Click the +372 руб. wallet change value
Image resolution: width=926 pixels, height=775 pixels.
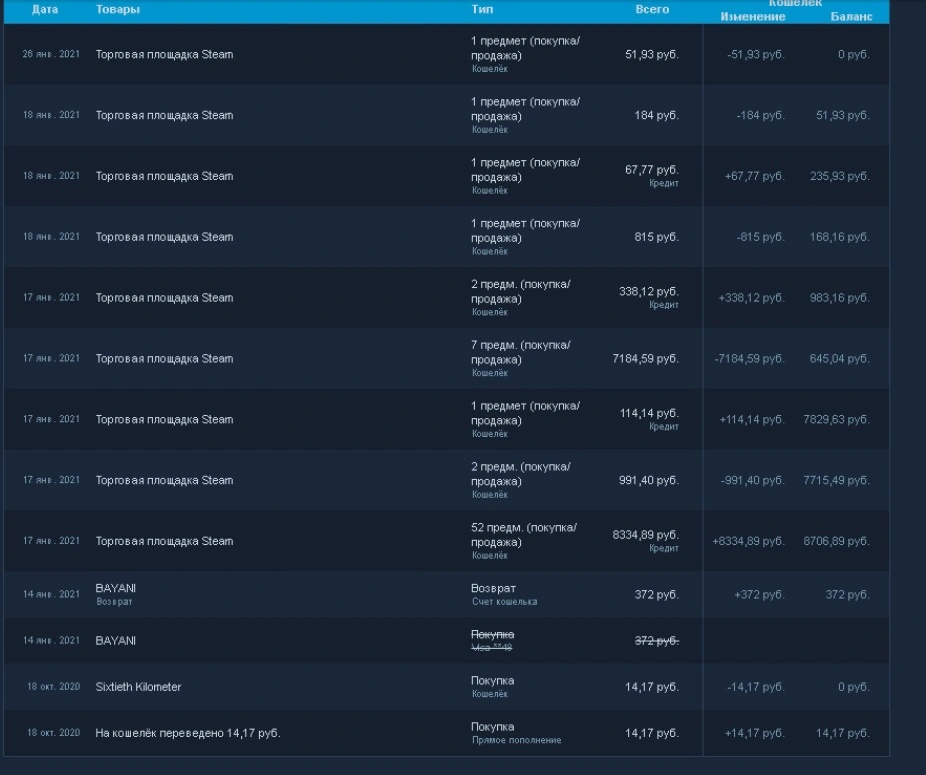pos(759,595)
